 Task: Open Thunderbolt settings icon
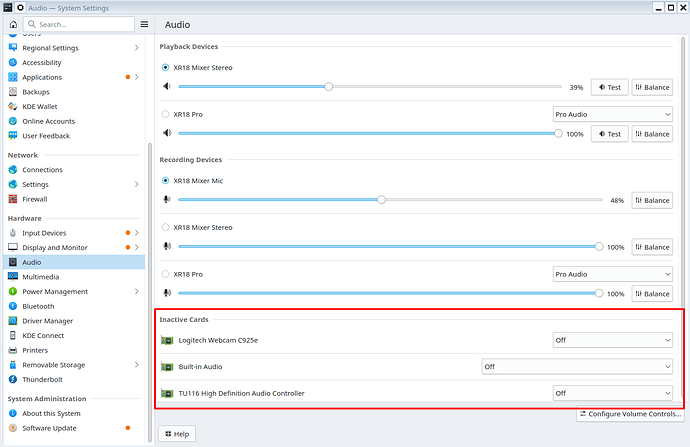[x=13, y=379]
